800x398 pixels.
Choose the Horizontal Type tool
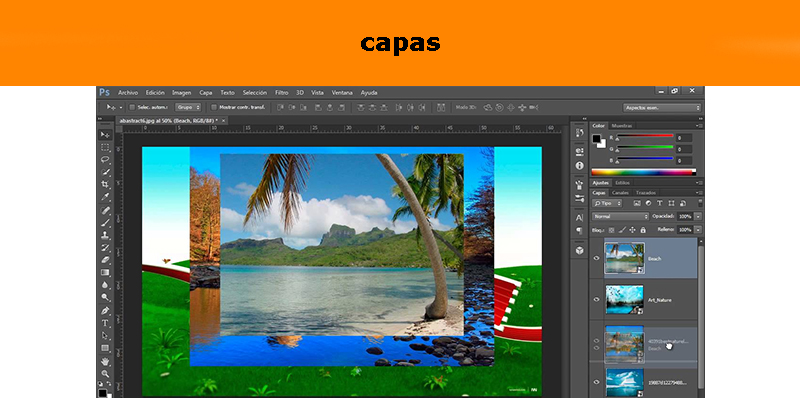[x=105, y=323]
